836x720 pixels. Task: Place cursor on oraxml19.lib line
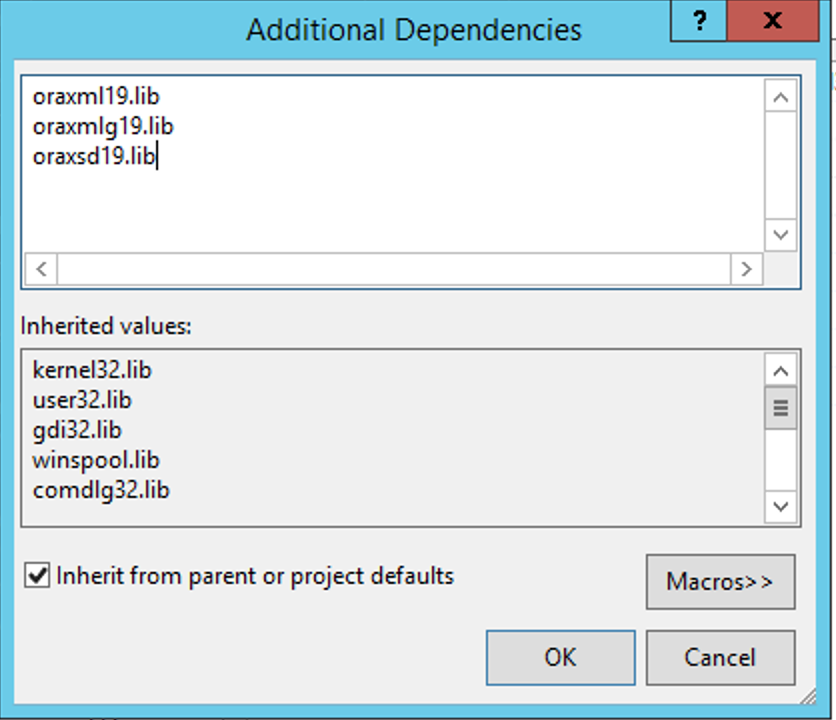click(96, 97)
